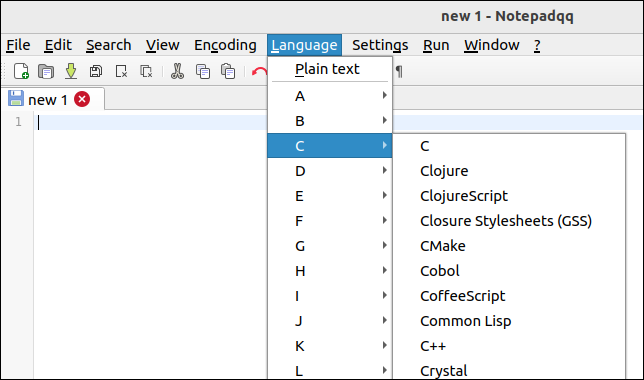644x380 pixels.
Task: Select Crystal language
Action: tap(509, 371)
